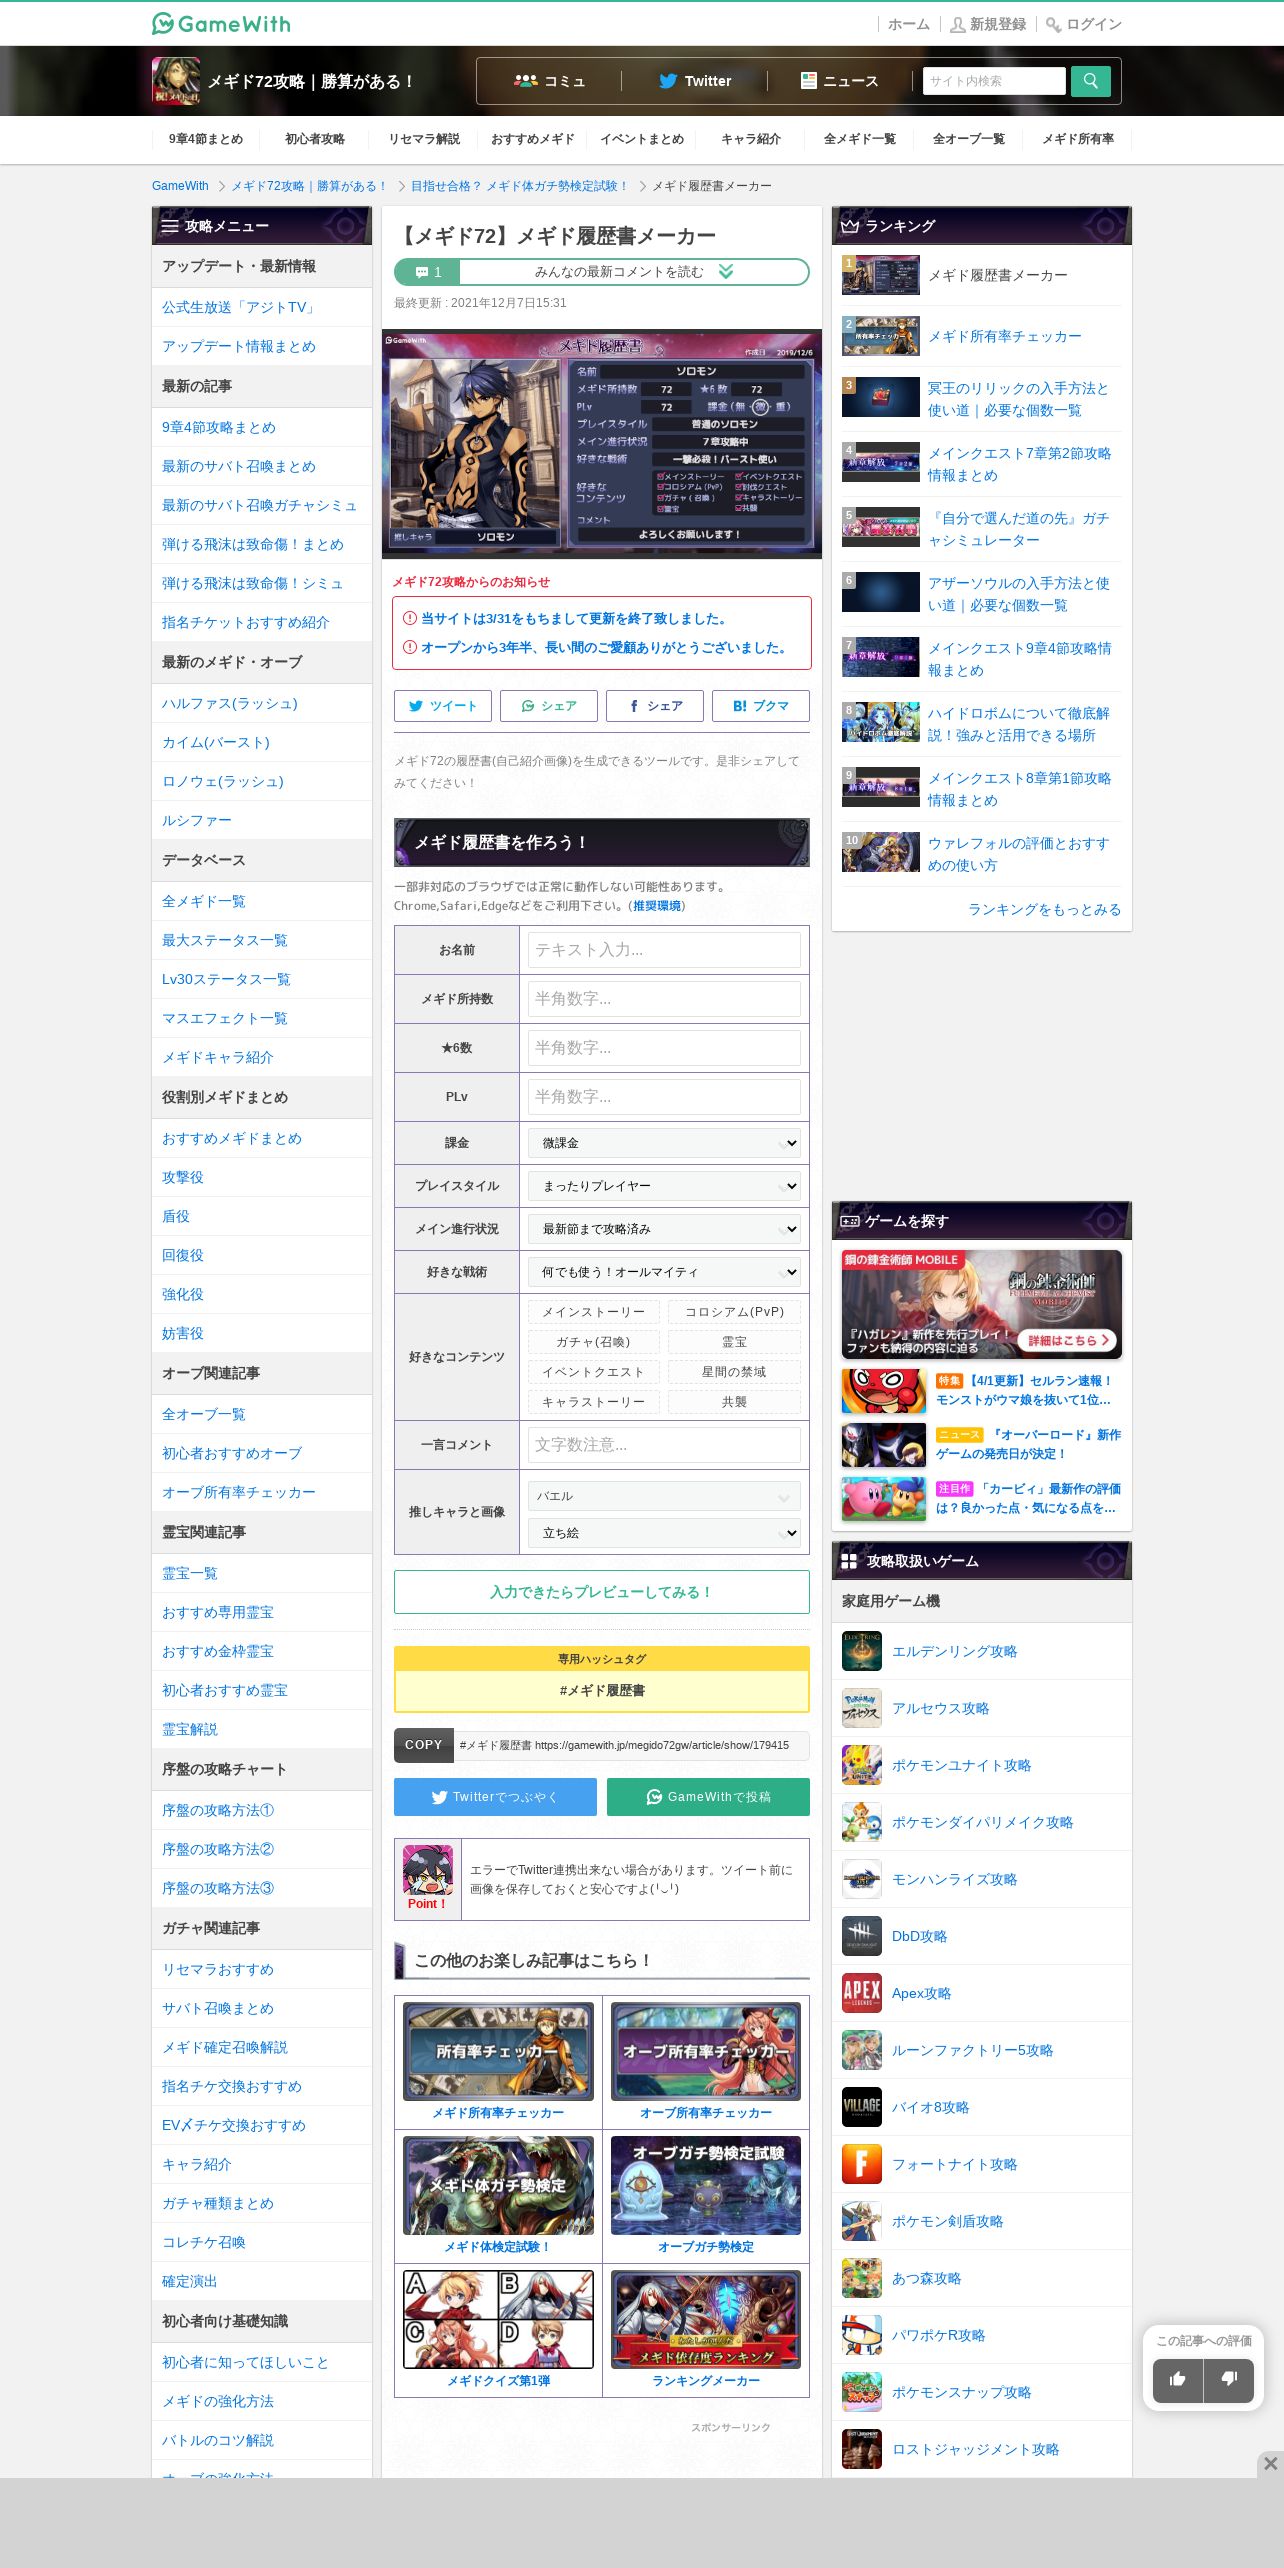Click the green search magnifier button
The width and height of the screenshot is (1284, 2568).
[x=1090, y=81]
